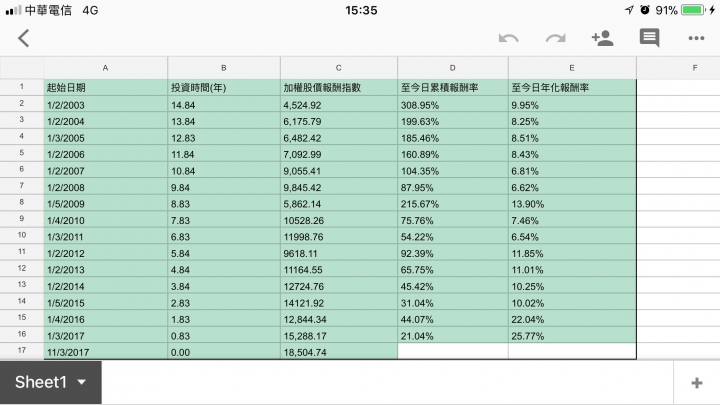The width and height of the screenshot is (720, 405).
Task: Select cell showing 9.84
Action: tap(224, 187)
